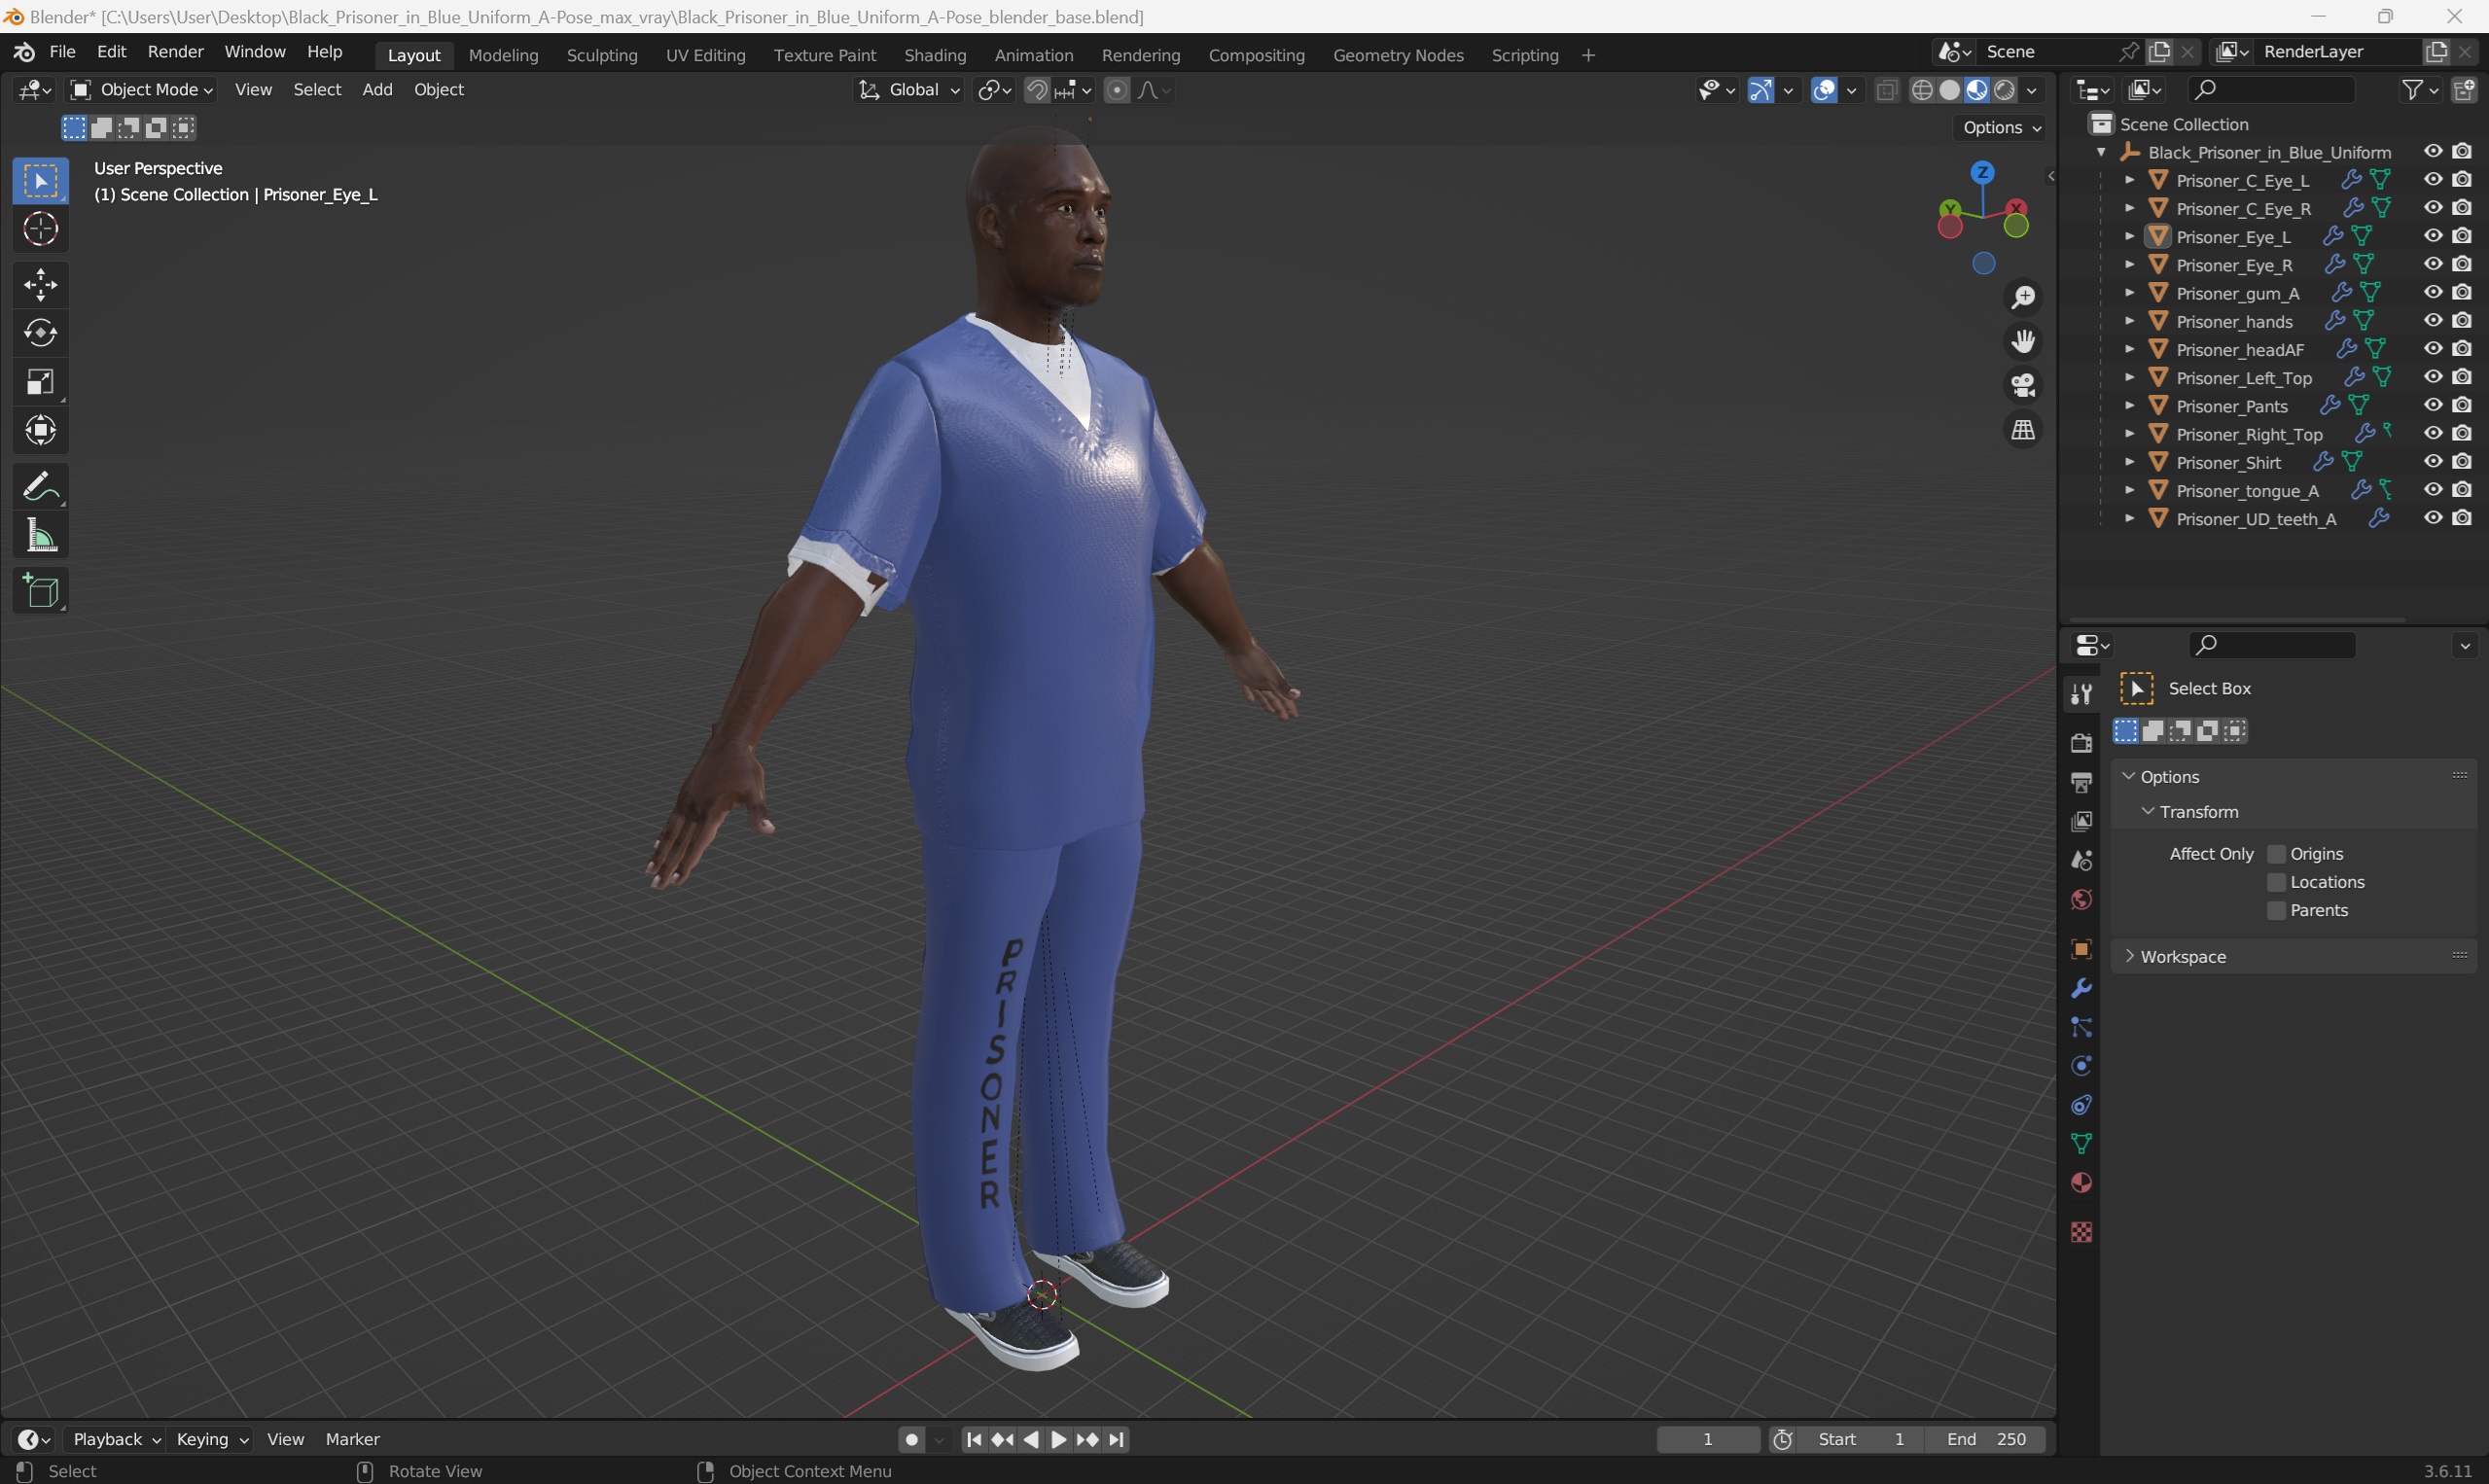
Task: Toggle proportional editing button
Action: click(x=1116, y=90)
